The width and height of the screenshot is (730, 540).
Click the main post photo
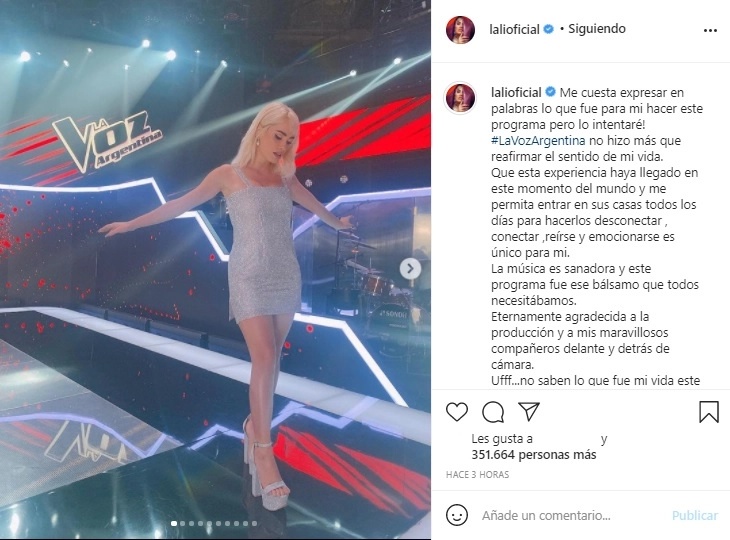point(215,270)
